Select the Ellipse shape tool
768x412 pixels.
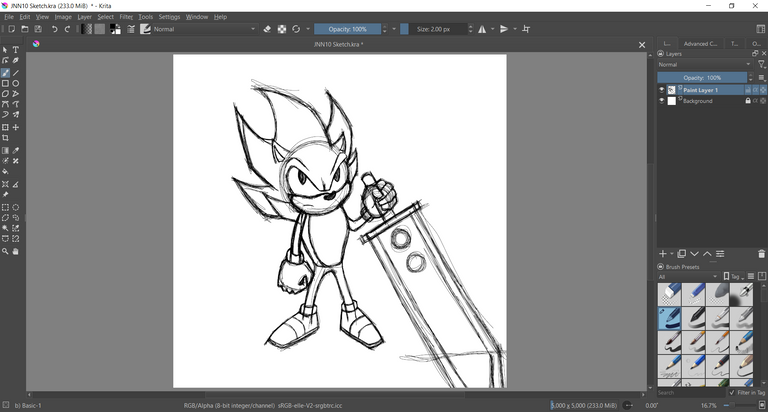pos(16,84)
